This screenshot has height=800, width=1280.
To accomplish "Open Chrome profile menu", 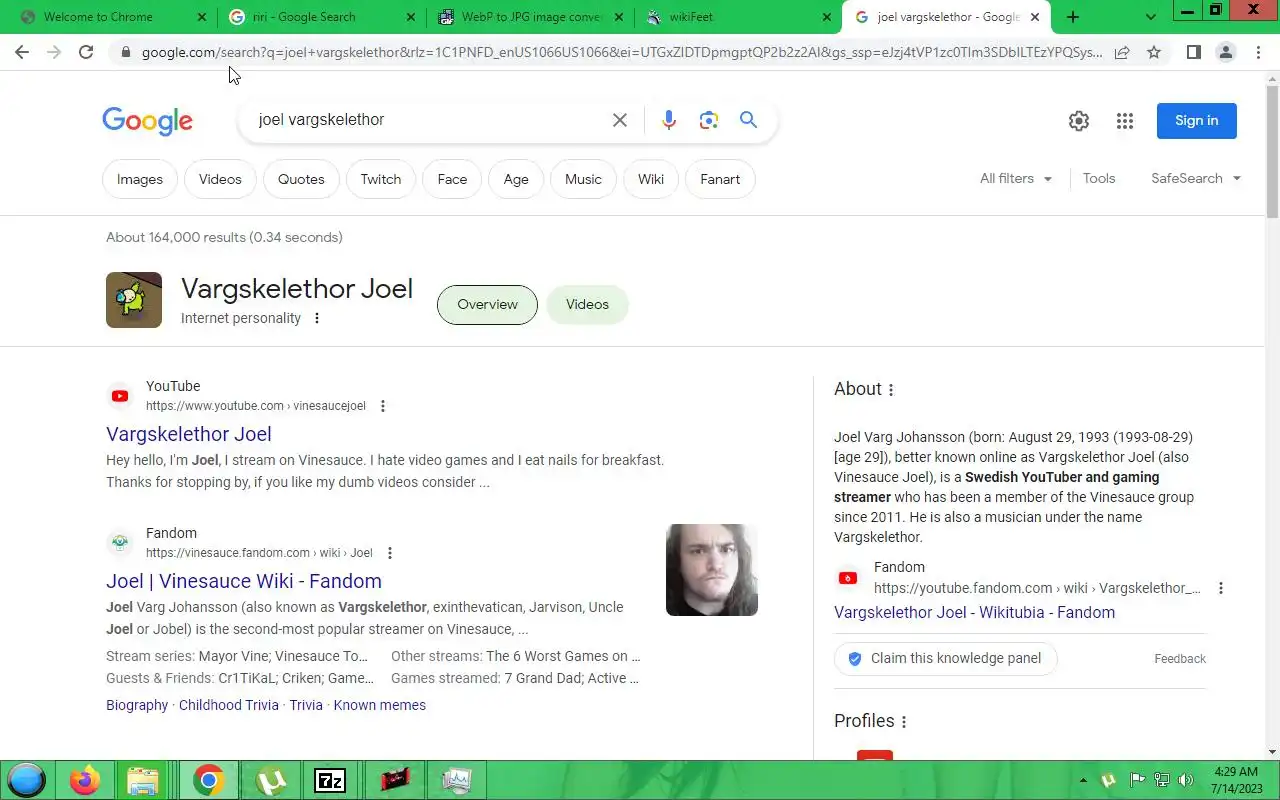I will (1225, 52).
